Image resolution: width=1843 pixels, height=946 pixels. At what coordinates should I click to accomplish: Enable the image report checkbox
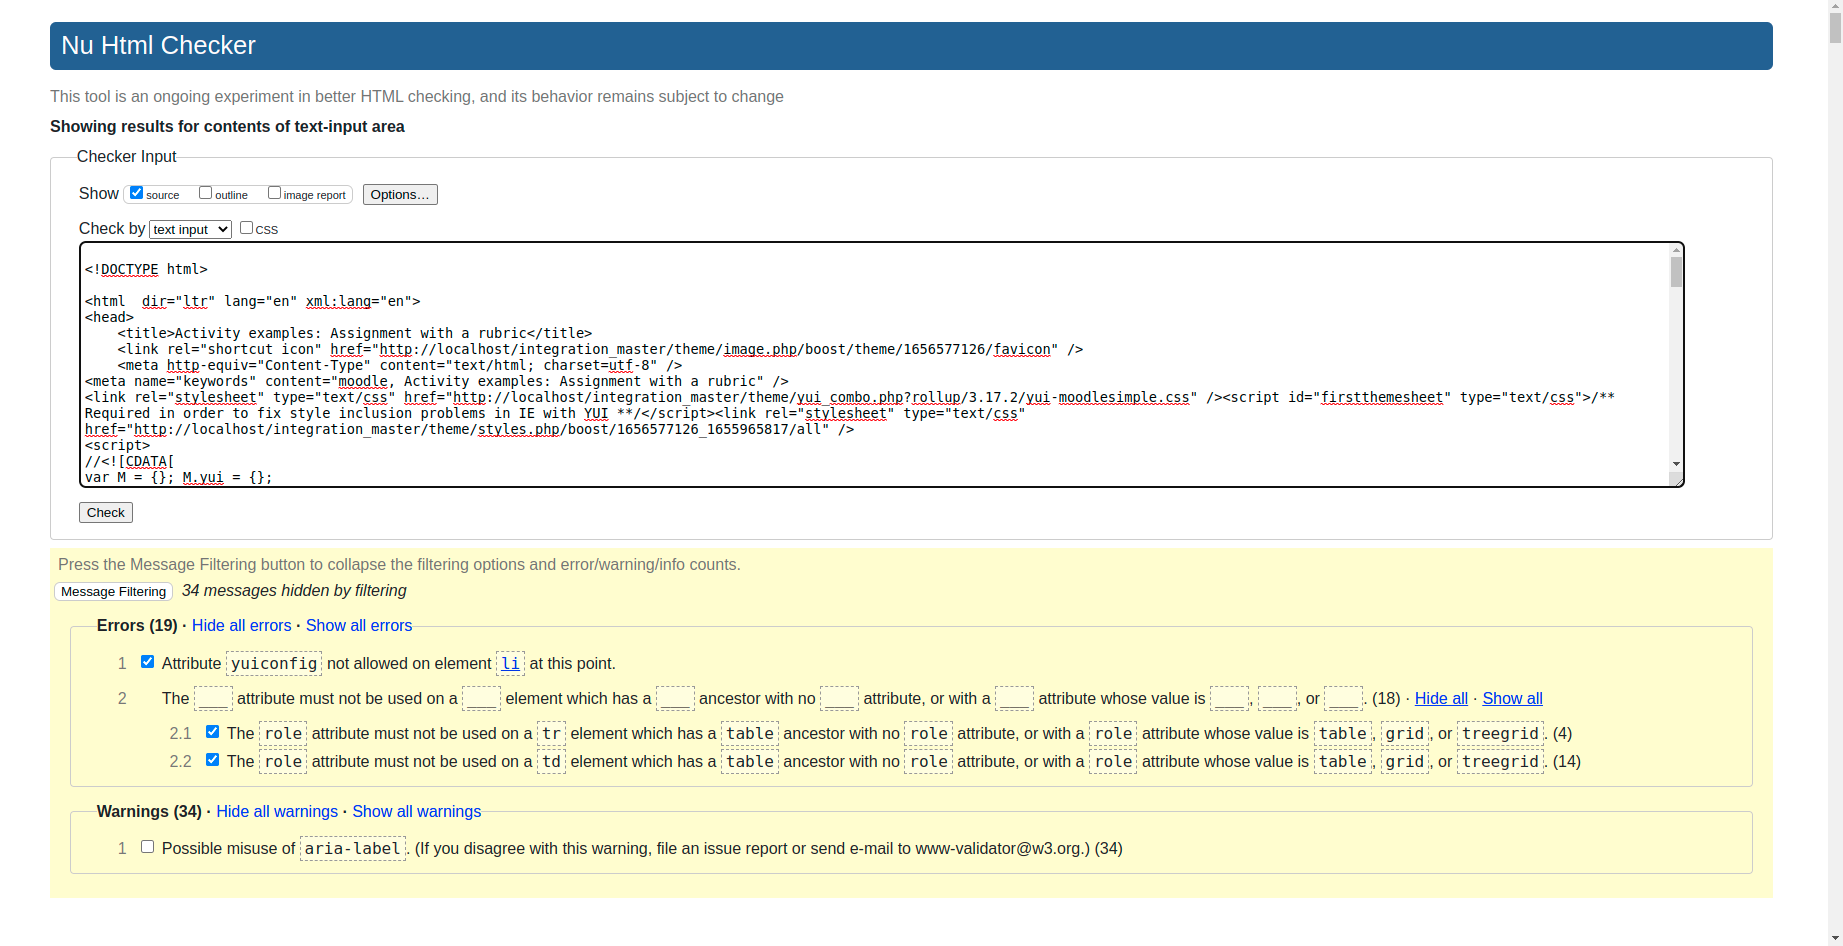[x=274, y=193]
